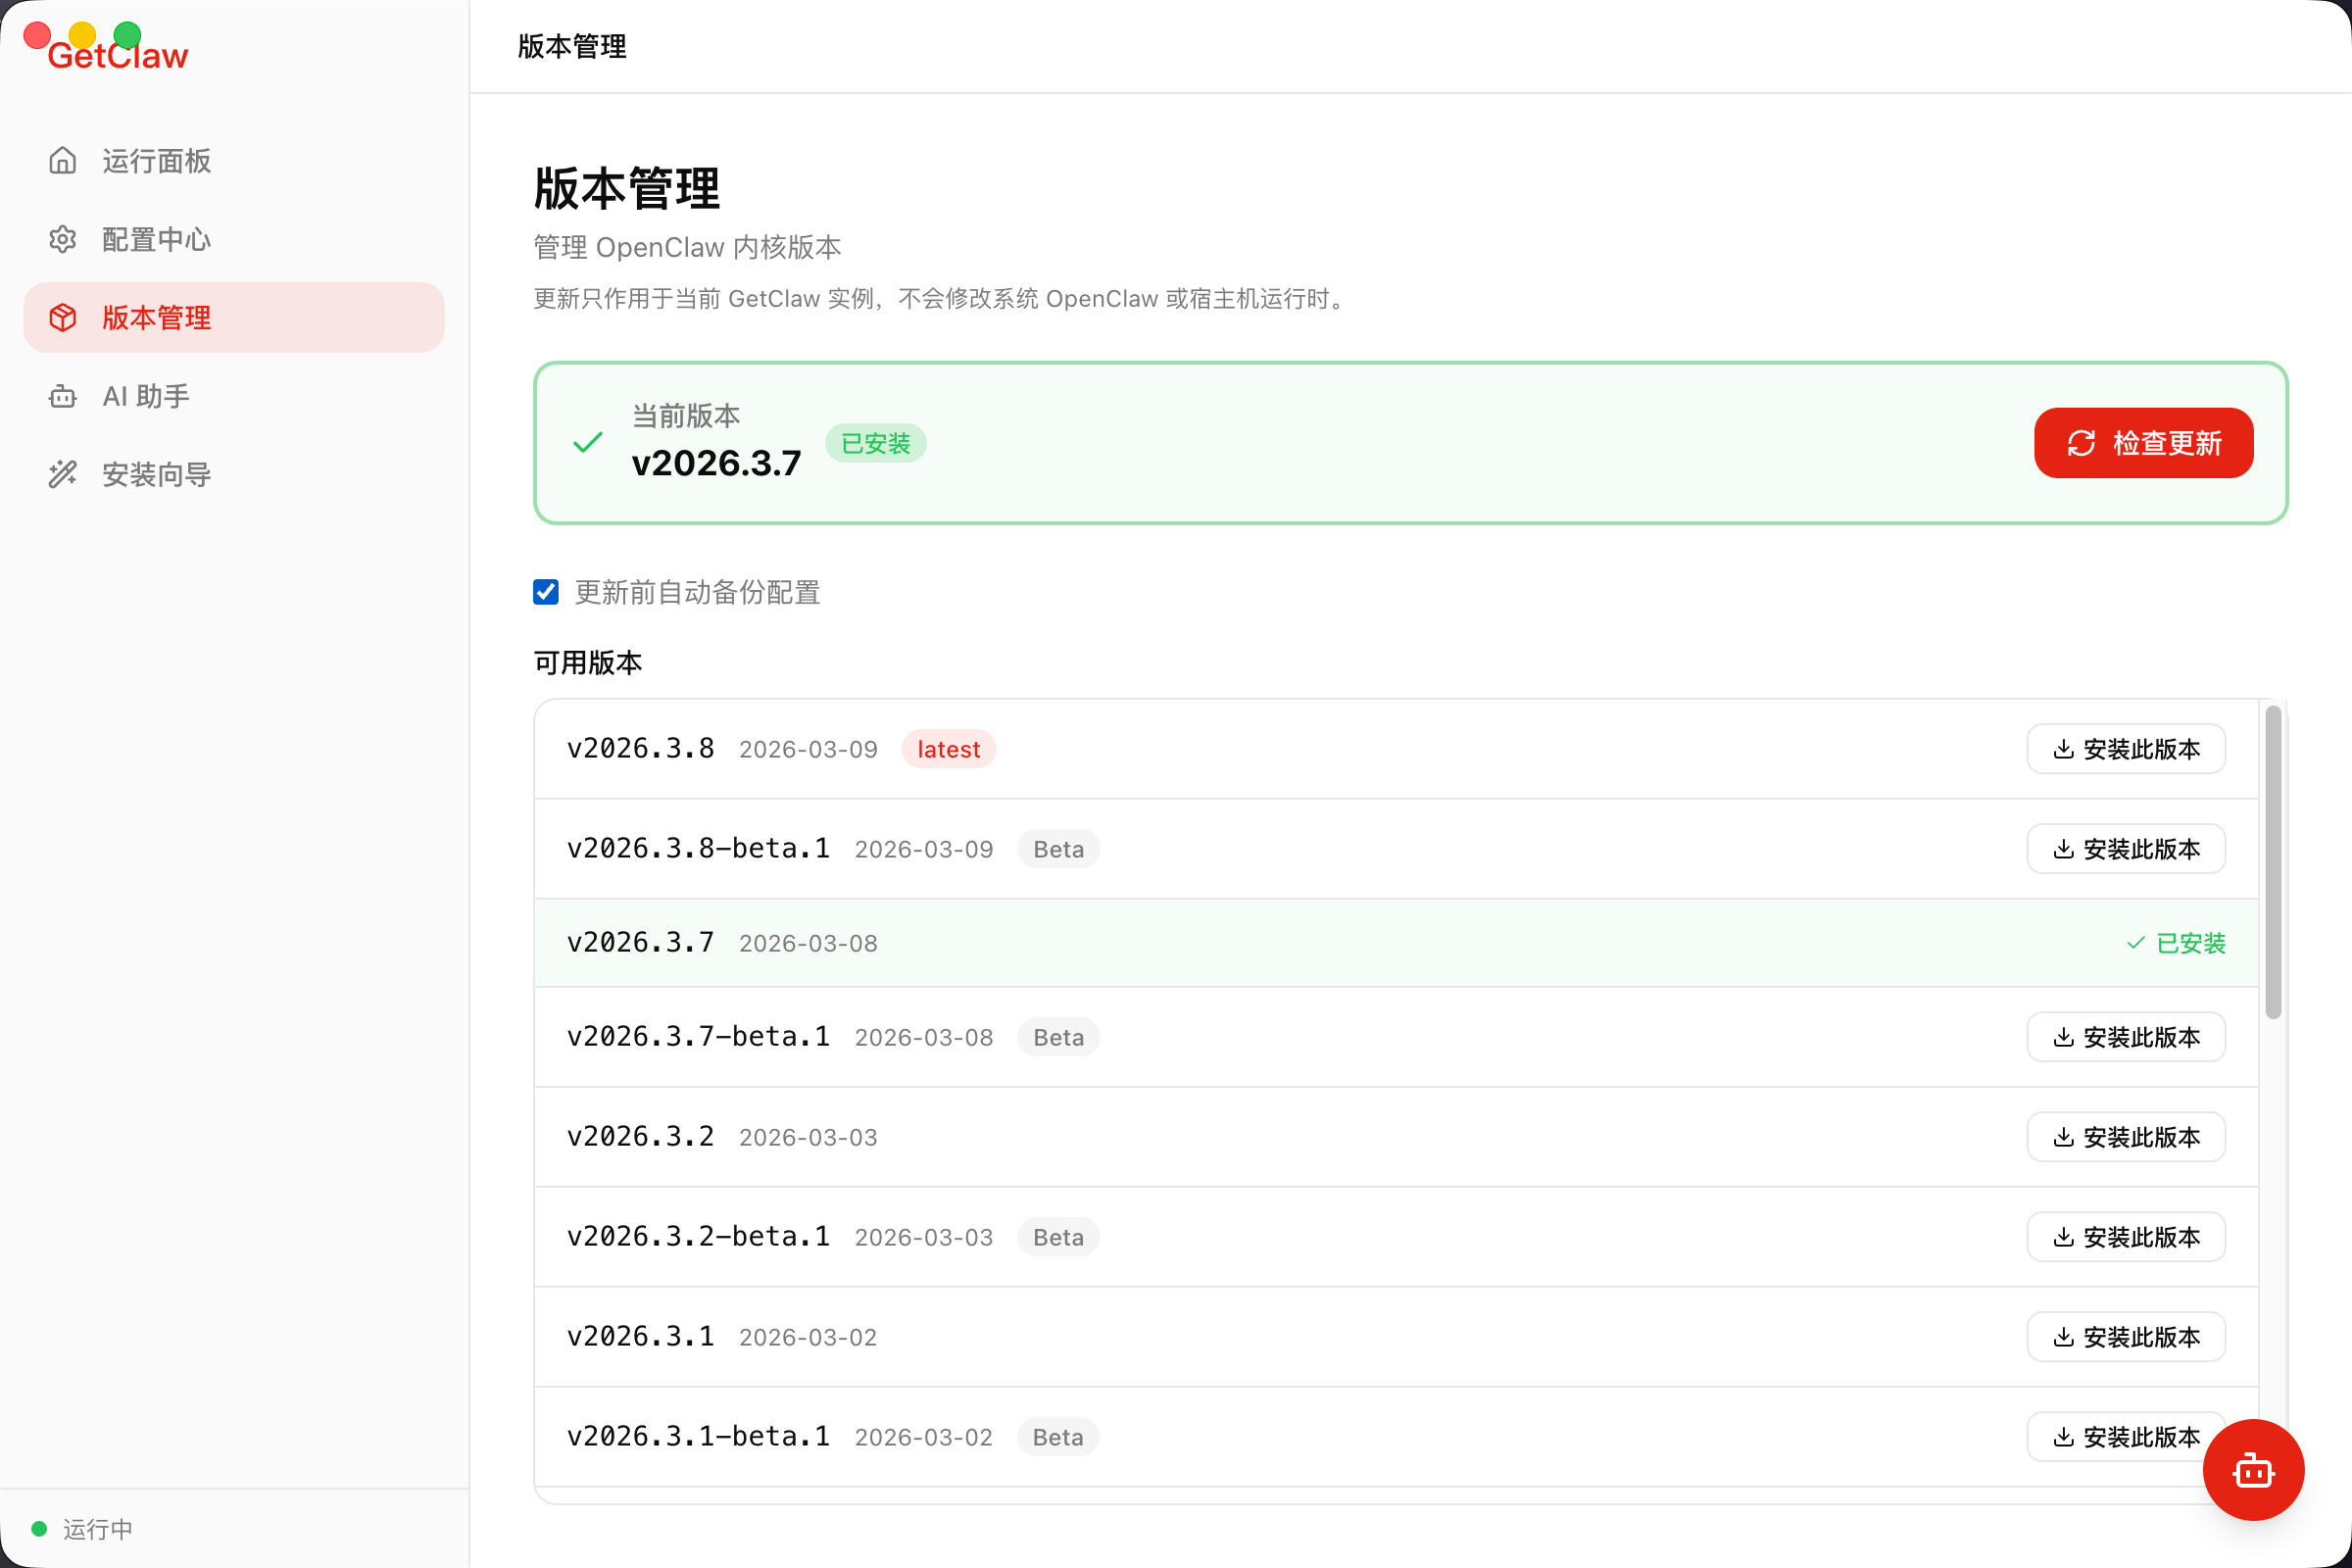Click the green checkmark beside 当前版本
This screenshot has height=1568, width=2352.
point(586,443)
